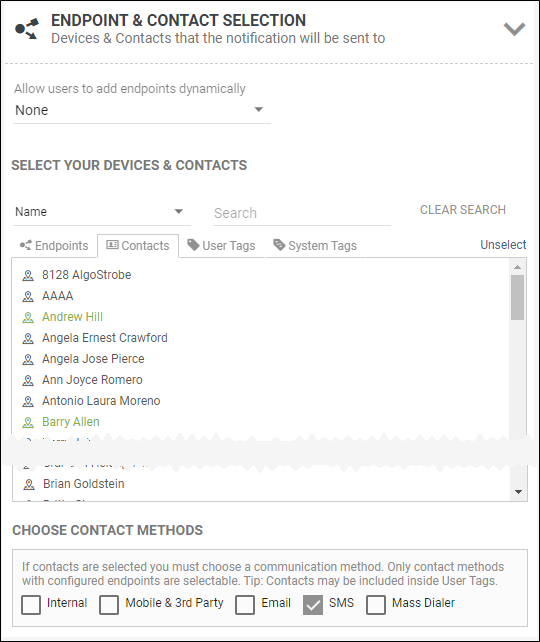The image size is (540, 642).
Task: Select contact Angela Jose Pierce
Action: [93, 359]
